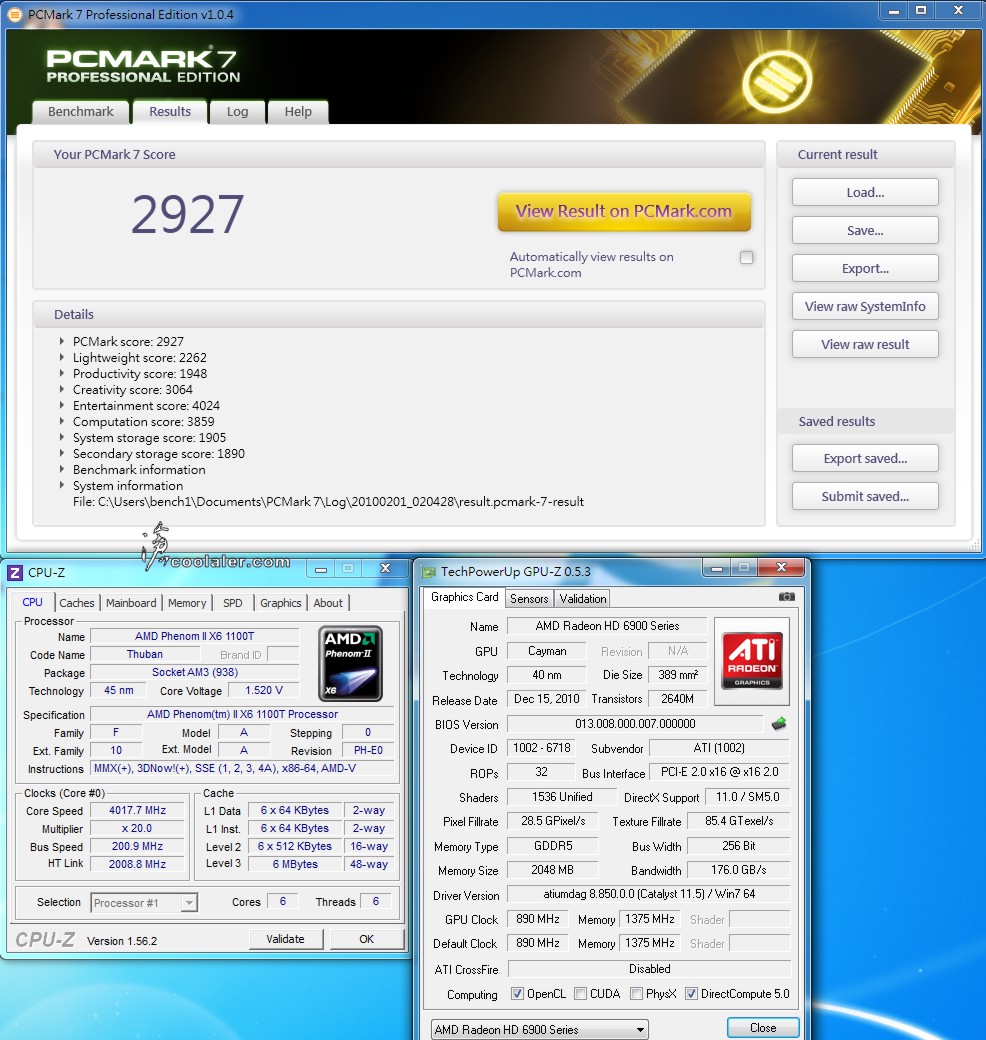This screenshot has width=986, height=1040.
Task: Expand the Creativity score row
Action: [x=62, y=389]
